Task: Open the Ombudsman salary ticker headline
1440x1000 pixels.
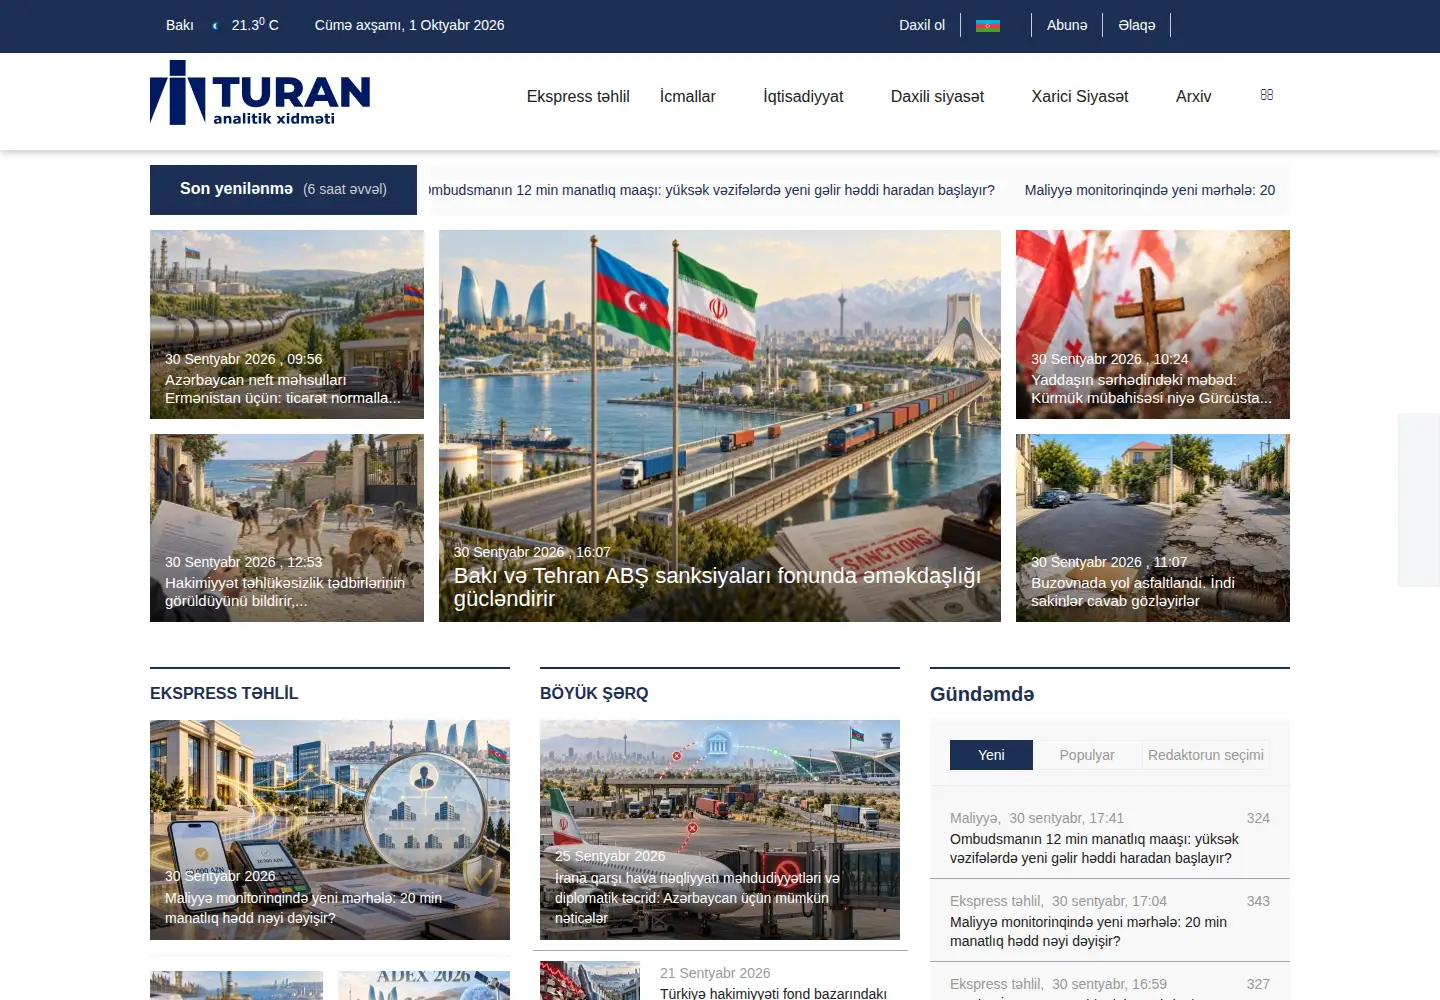Action: 712,190
